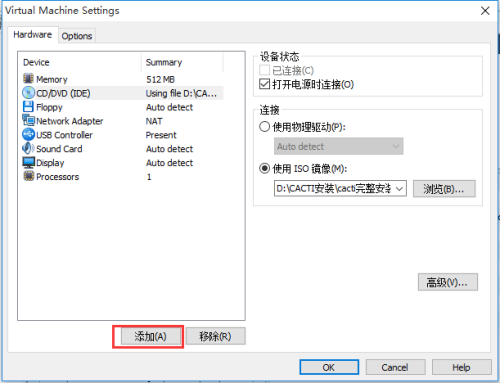Viewport: 500px width, 383px height.
Task: Click the Sound Card speaker icon
Action: (x=28, y=148)
